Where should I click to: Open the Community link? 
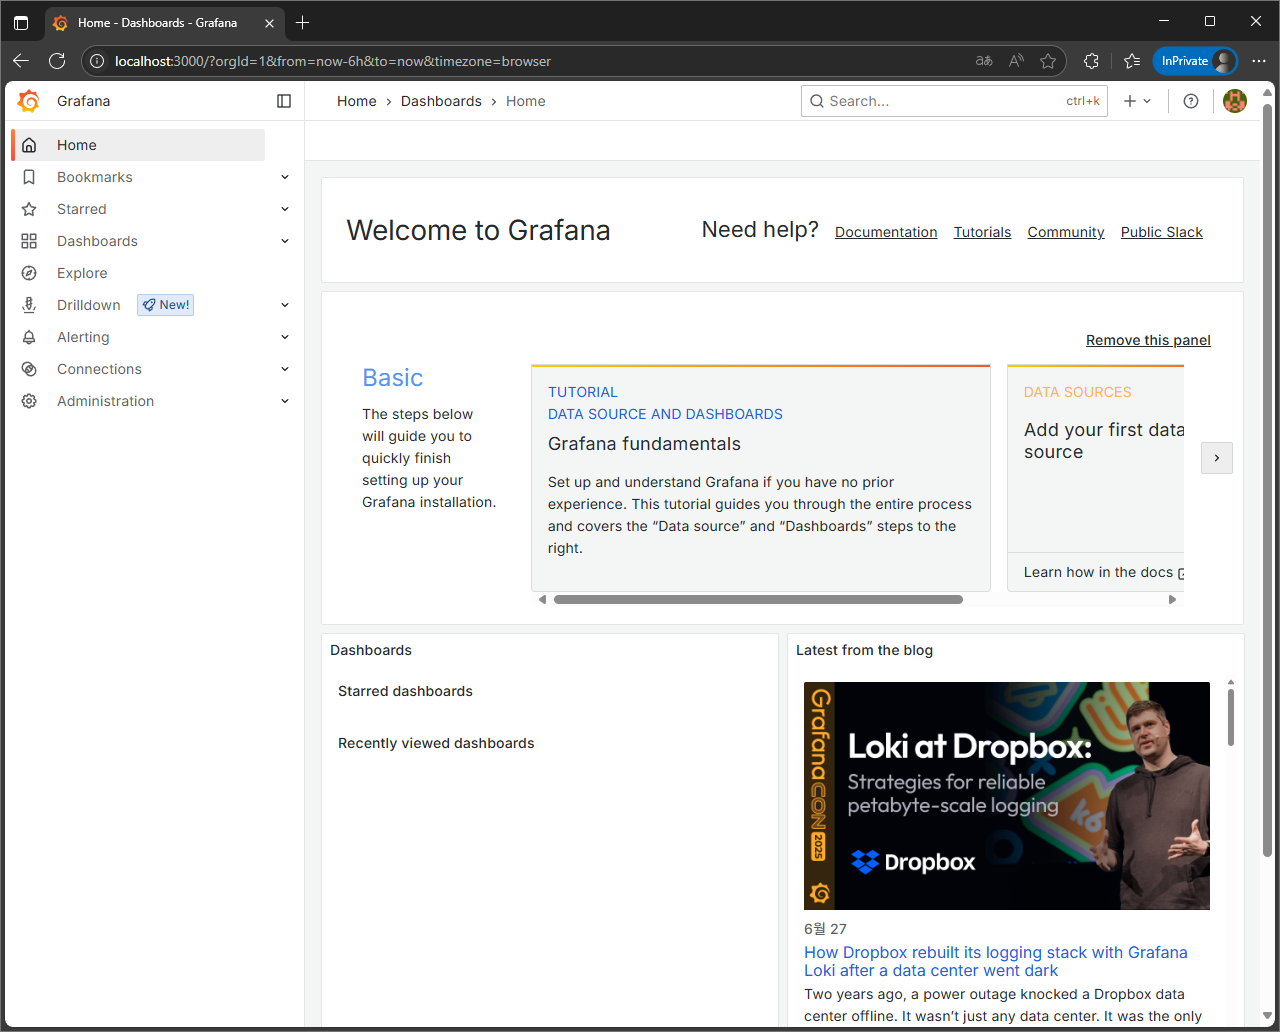click(x=1066, y=232)
